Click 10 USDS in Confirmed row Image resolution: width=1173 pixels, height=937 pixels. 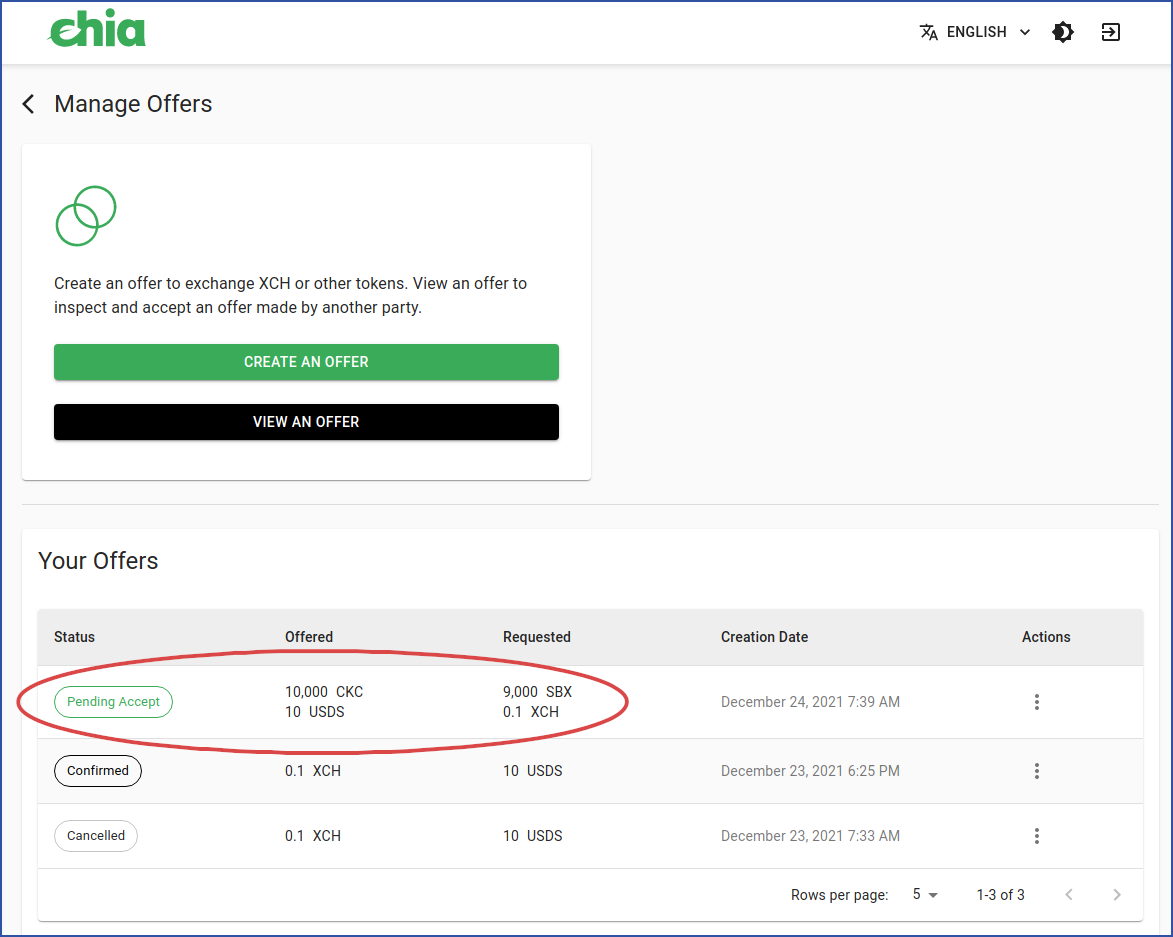(x=533, y=771)
